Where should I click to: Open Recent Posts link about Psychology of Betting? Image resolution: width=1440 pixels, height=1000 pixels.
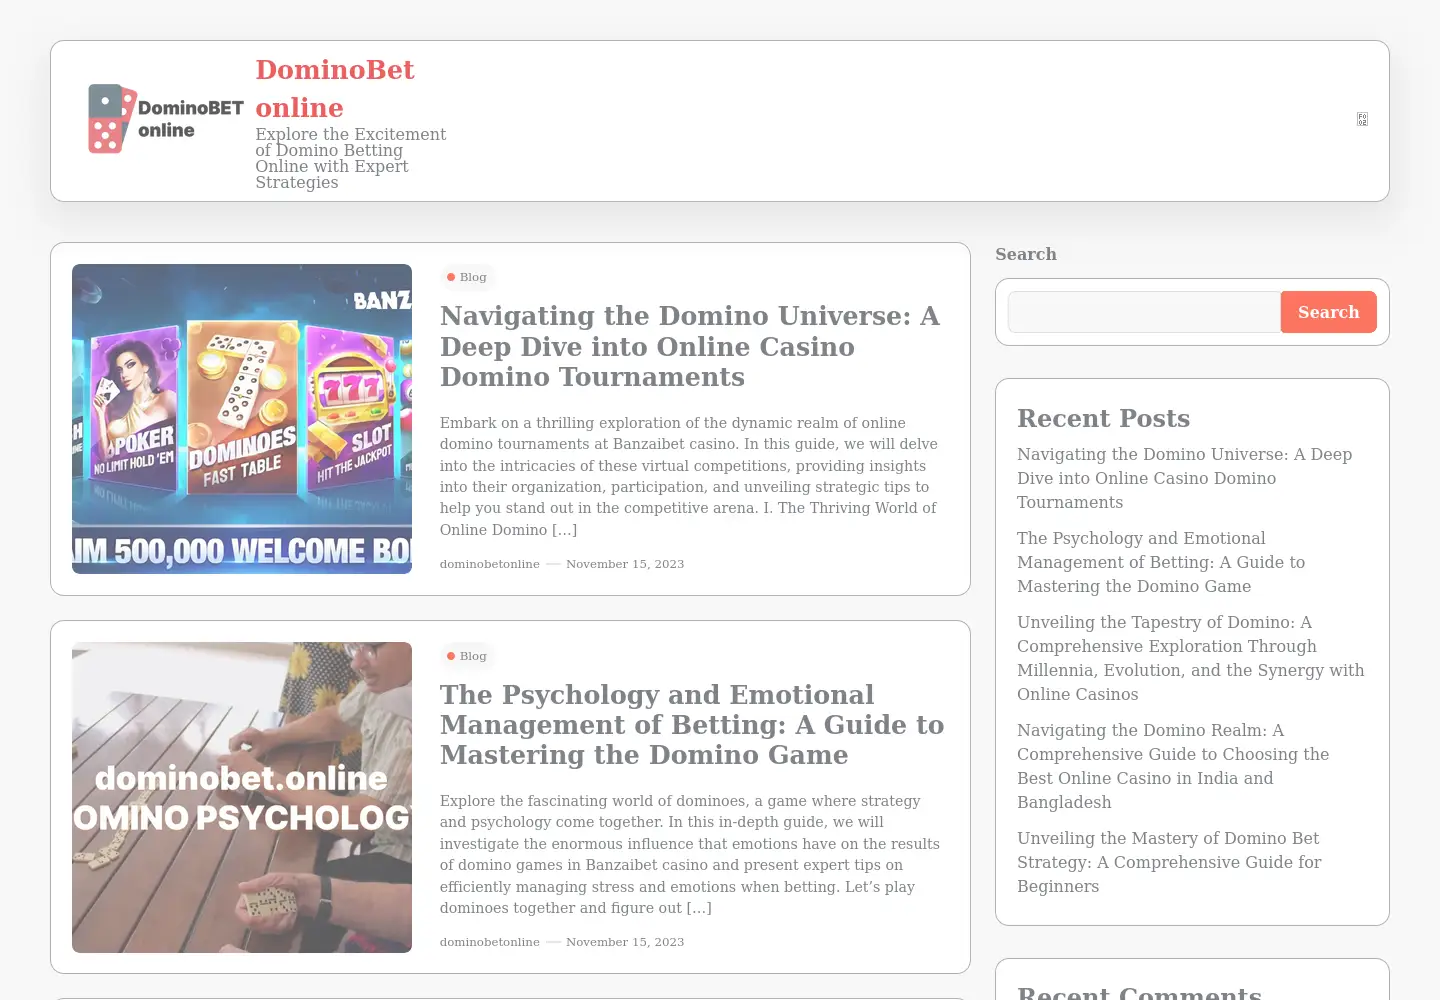pos(1161,562)
